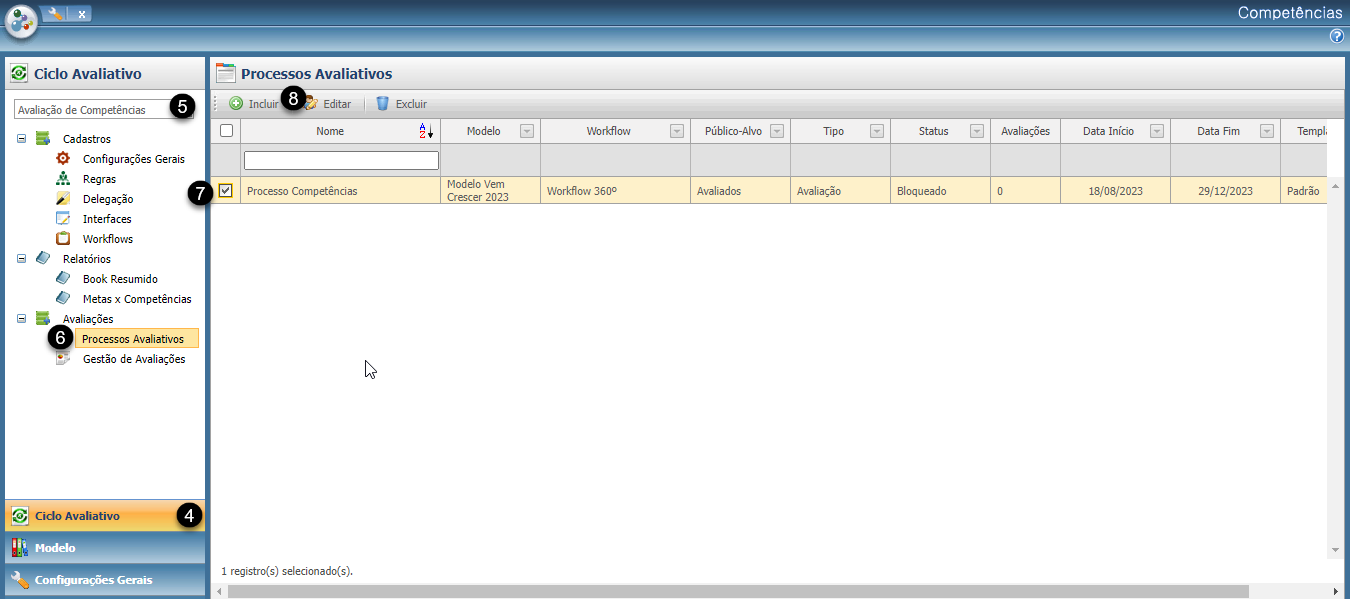1350x599 pixels.
Task: Click the Processos Avaliativos calendar header icon
Action: (x=226, y=73)
